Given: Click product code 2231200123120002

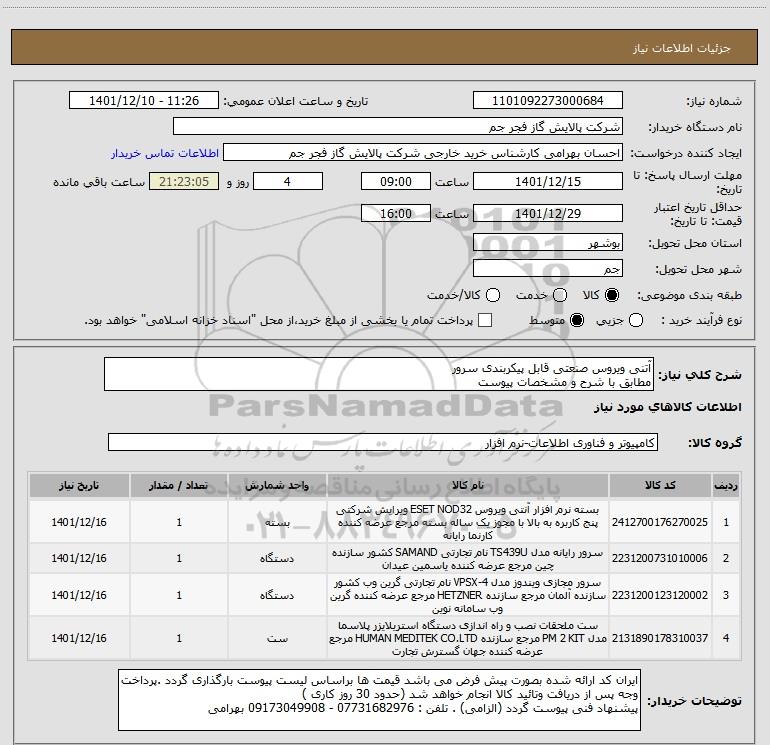Looking at the screenshot, I should pos(660,595).
